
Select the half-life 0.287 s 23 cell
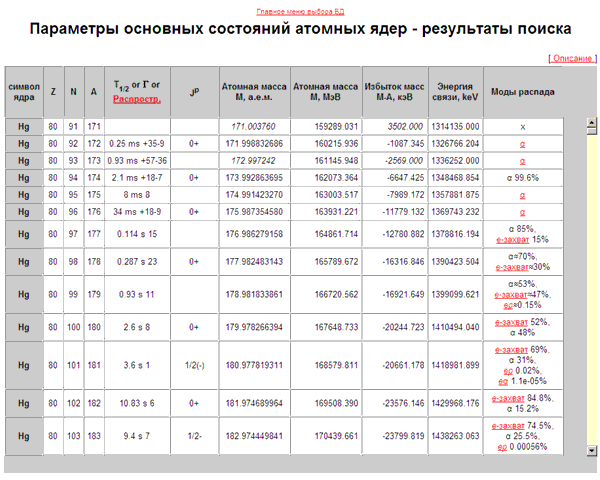137,262
